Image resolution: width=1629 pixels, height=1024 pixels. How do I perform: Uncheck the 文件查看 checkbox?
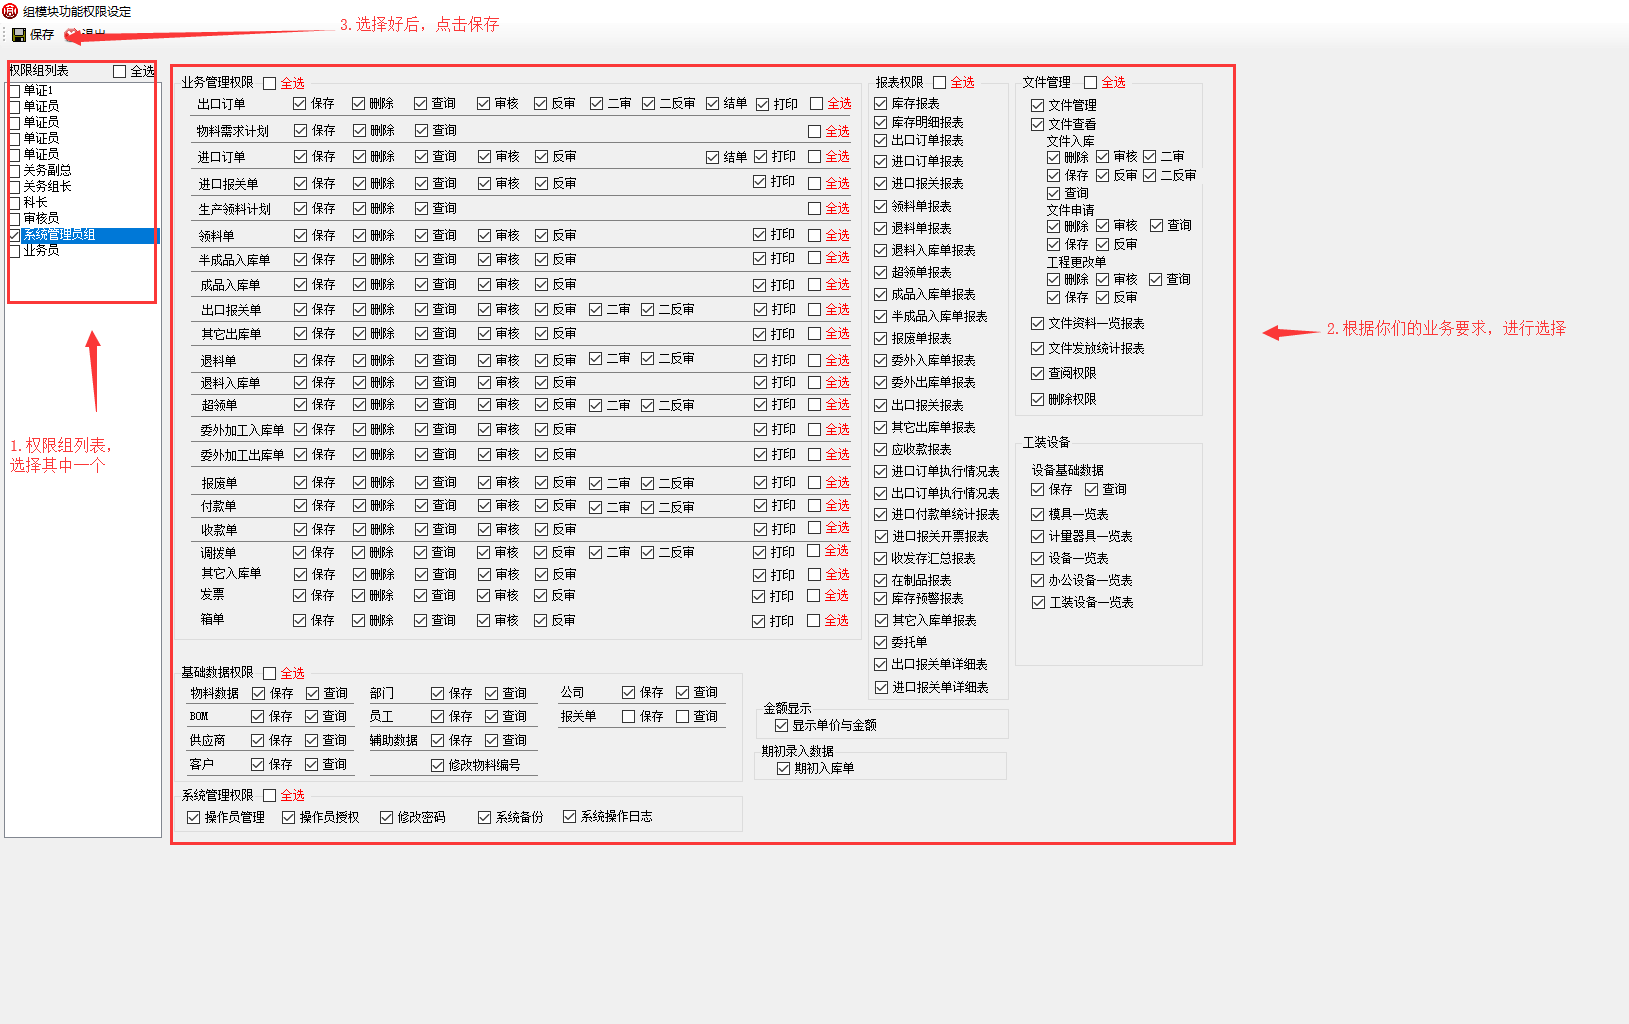click(x=1038, y=124)
